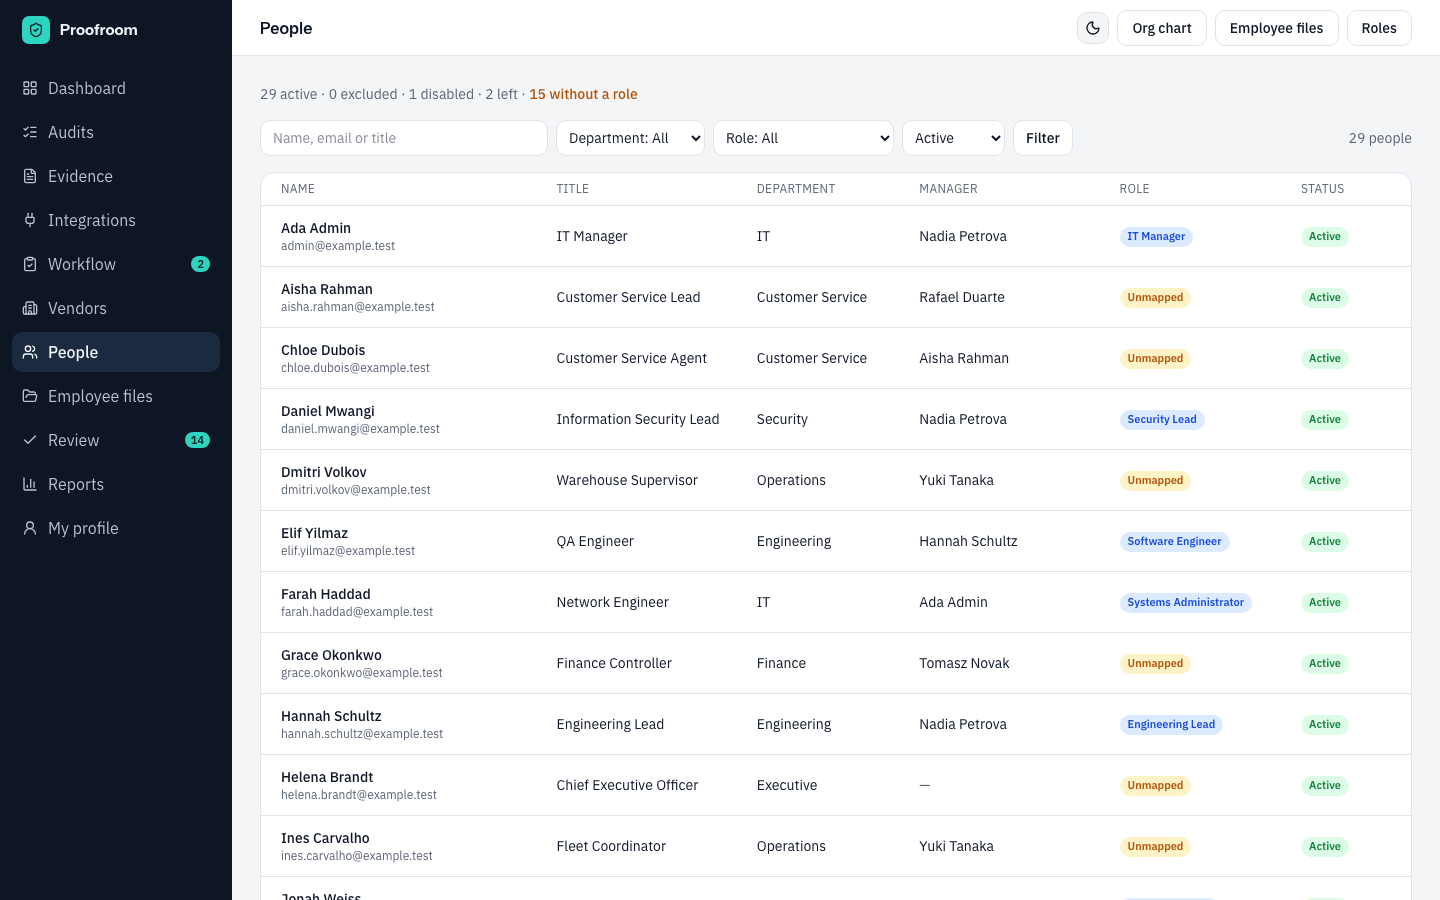The width and height of the screenshot is (1440, 900).
Task: Select the Ada Admin name
Action: point(316,228)
